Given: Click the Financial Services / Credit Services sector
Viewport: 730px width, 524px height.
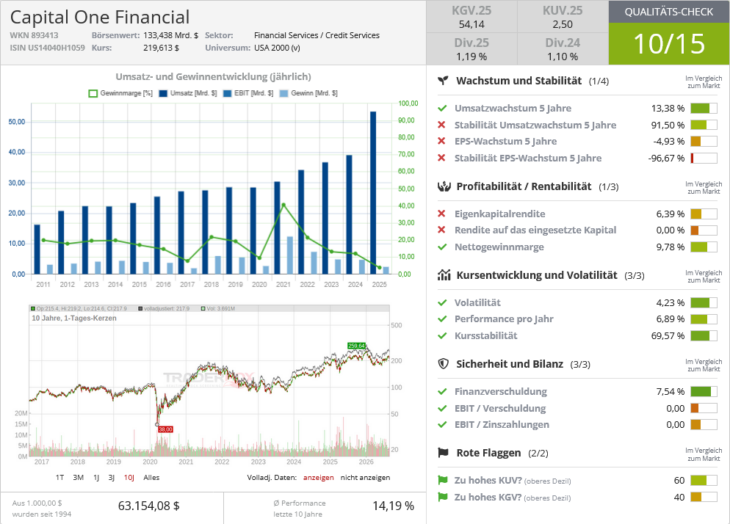Looking at the screenshot, I should pyautogui.click(x=317, y=35).
